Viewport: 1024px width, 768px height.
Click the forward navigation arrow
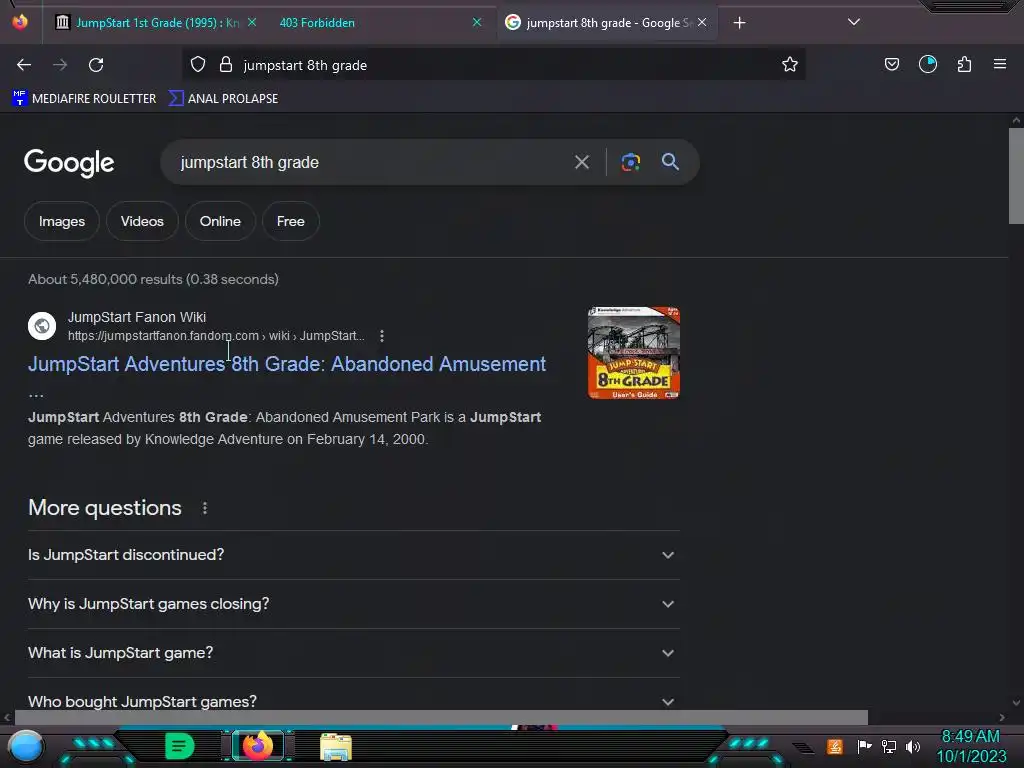(60, 65)
